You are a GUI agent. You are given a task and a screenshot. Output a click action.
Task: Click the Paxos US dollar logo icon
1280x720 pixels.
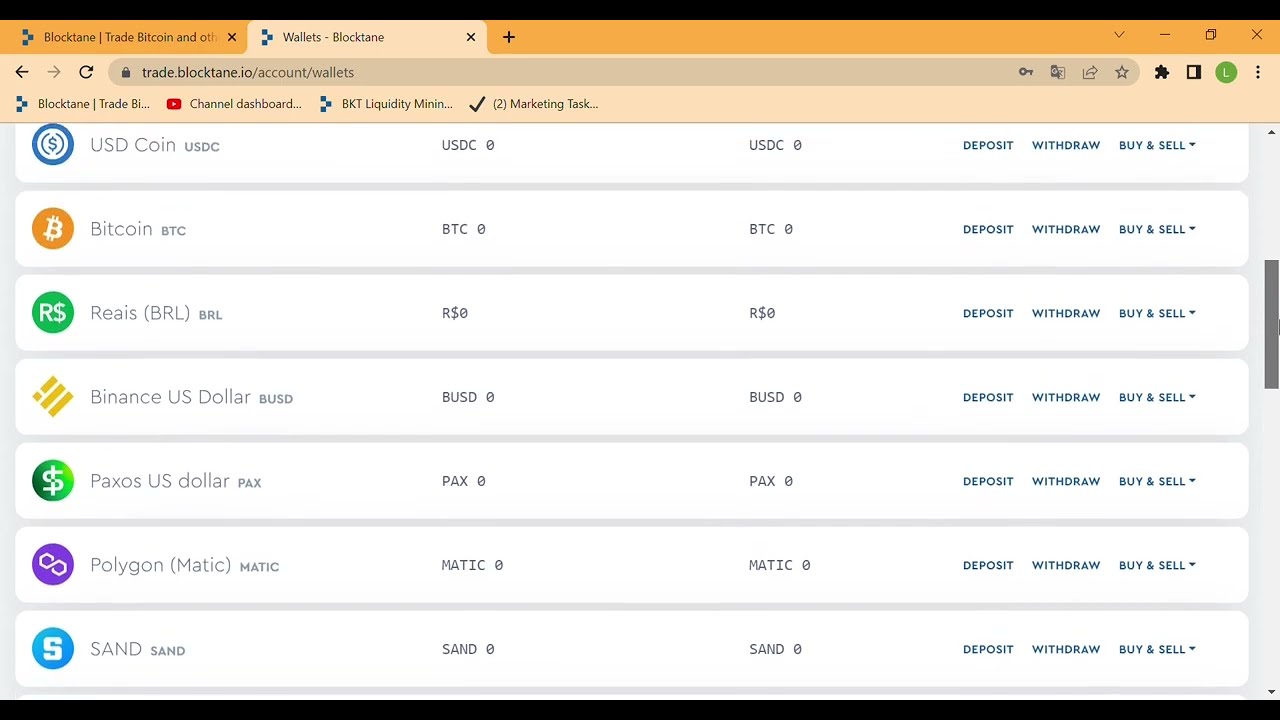click(53, 481)
